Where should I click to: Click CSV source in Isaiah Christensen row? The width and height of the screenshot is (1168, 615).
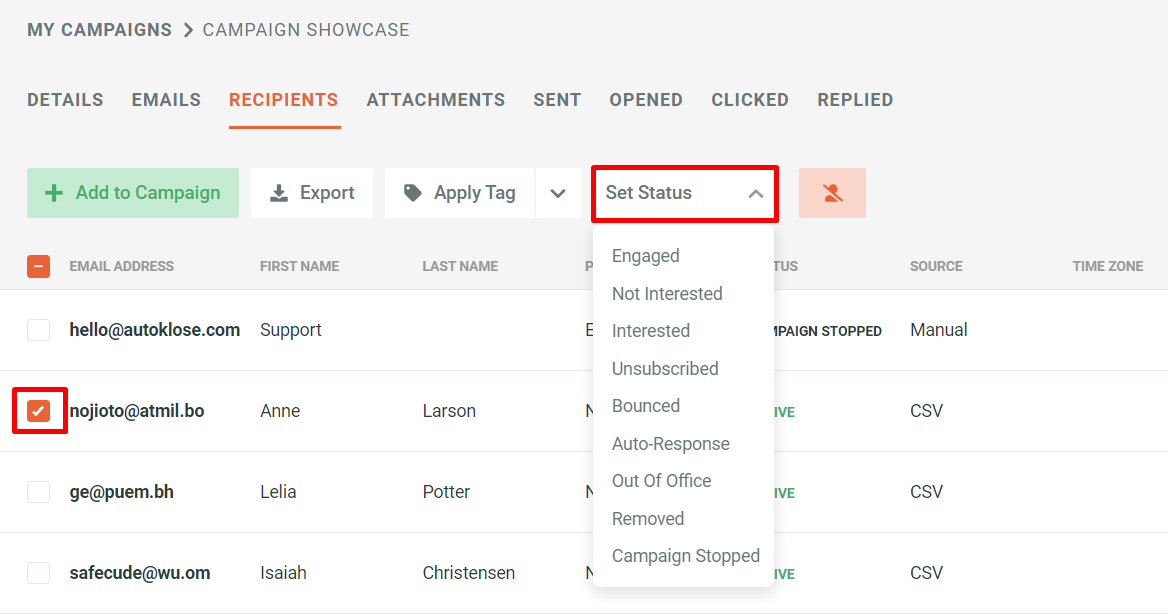927,573
